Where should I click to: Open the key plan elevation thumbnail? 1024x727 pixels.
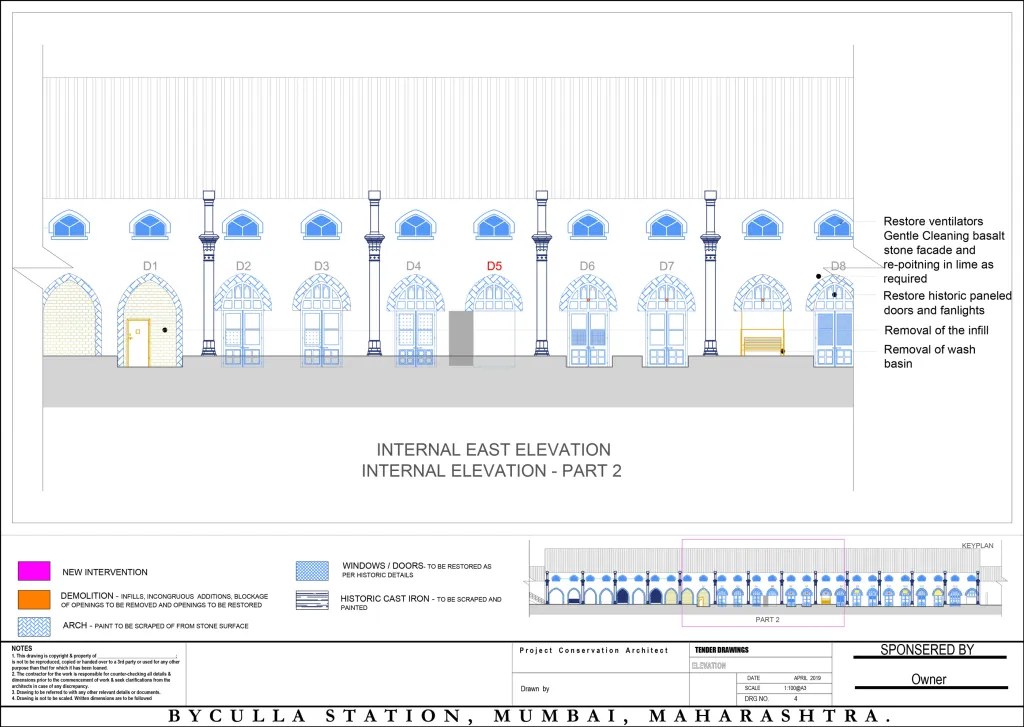pyautogui.click(x=764, y=583)
